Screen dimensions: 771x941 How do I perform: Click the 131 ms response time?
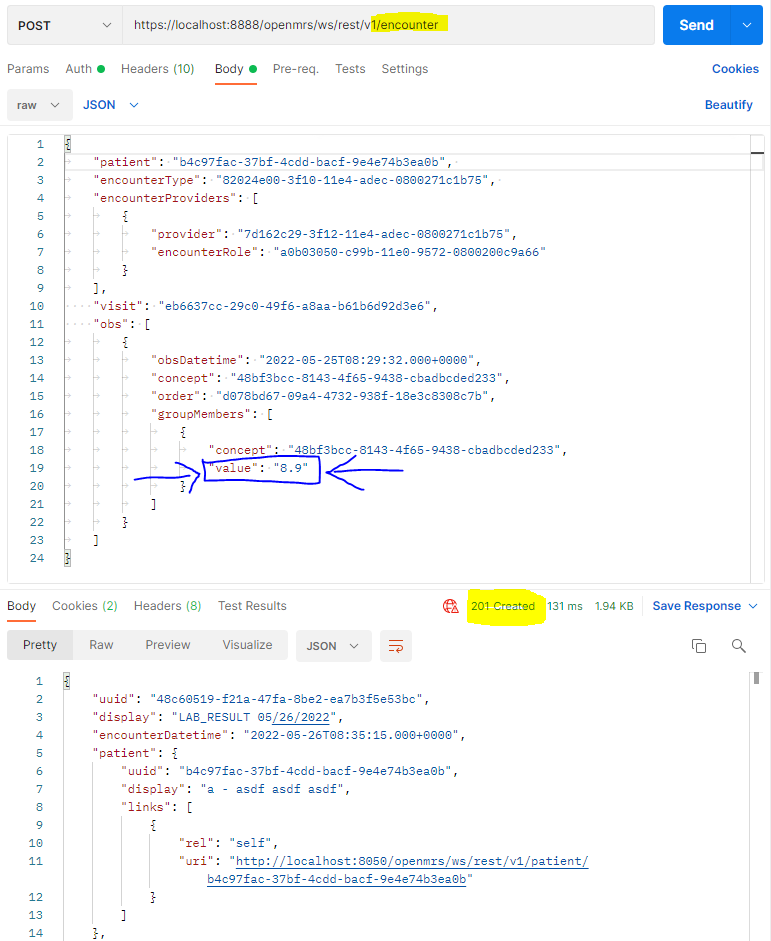pos(565,606)
